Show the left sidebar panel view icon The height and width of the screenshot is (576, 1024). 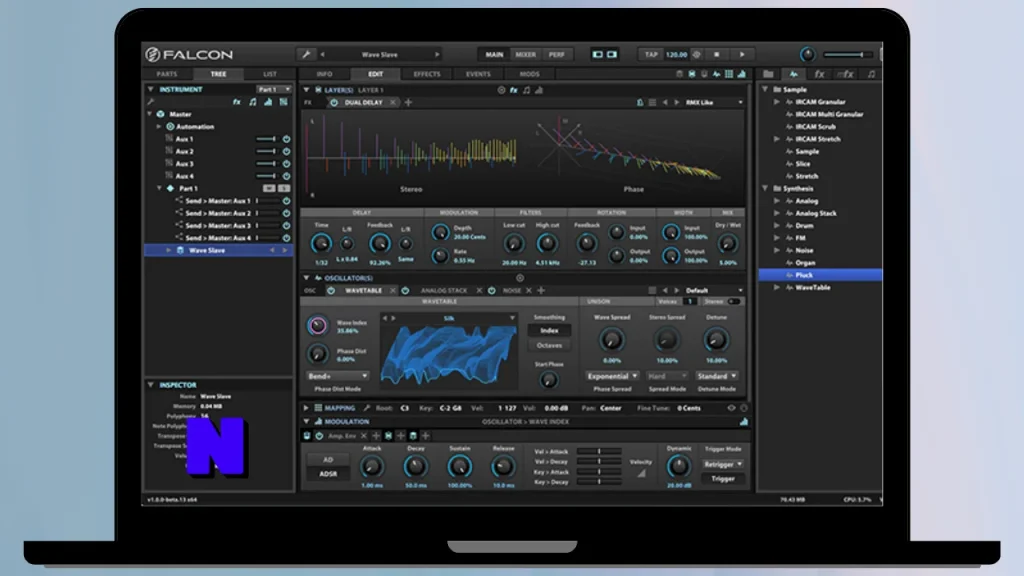click(x=598, y=55)
